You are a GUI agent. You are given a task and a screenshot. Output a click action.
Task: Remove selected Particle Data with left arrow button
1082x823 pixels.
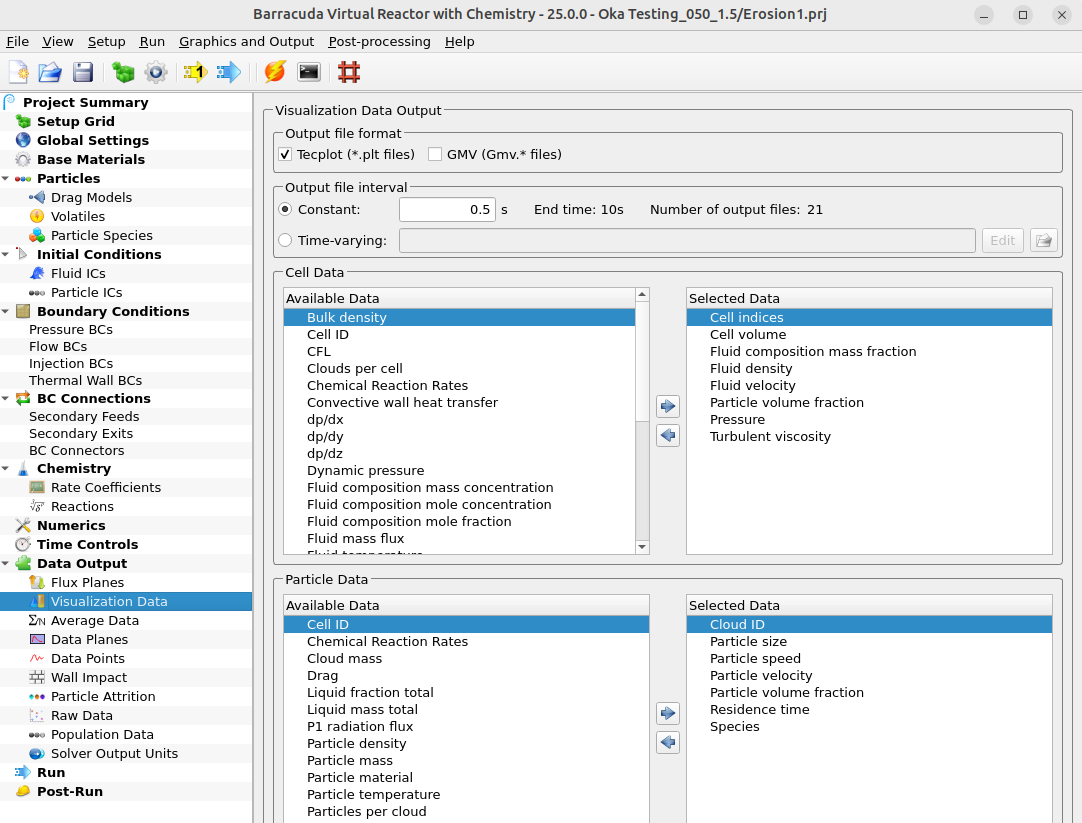pos(668,742)
